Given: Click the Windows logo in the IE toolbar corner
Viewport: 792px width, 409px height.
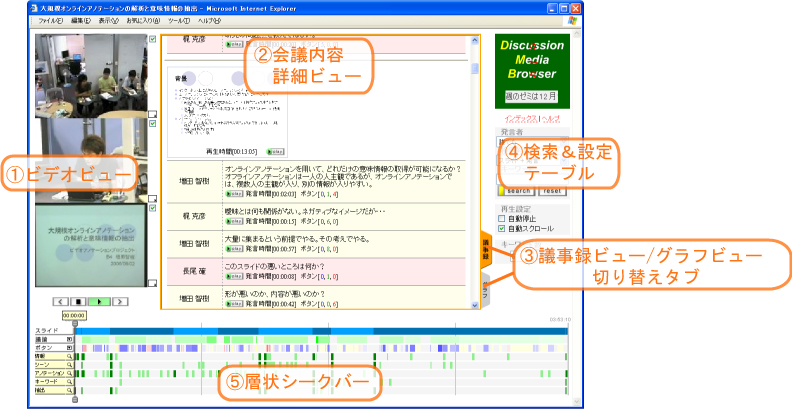Looking at the screenshot, I should point(572,21).
